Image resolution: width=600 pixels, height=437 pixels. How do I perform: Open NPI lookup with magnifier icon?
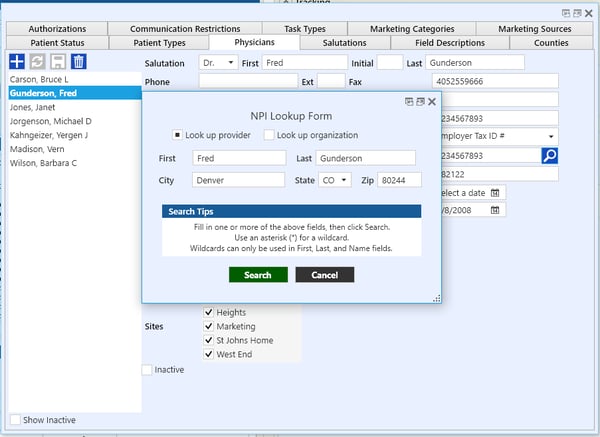[549, 155]
